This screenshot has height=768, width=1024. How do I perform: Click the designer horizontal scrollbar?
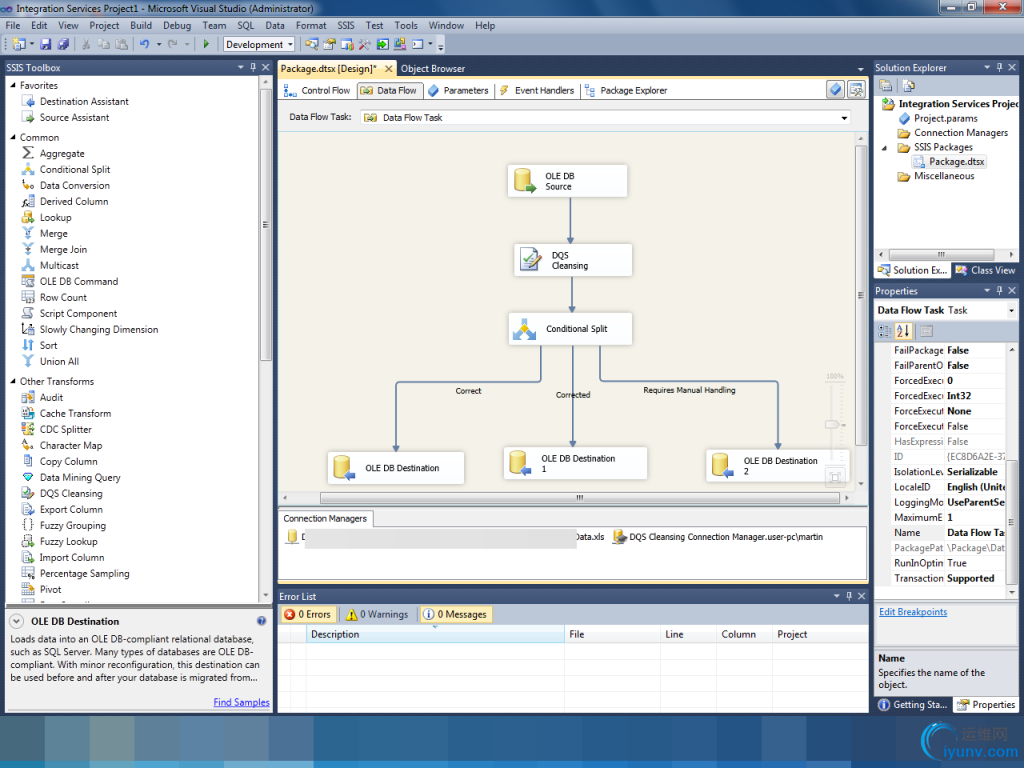pyautogui.click(x=579, y=498)
